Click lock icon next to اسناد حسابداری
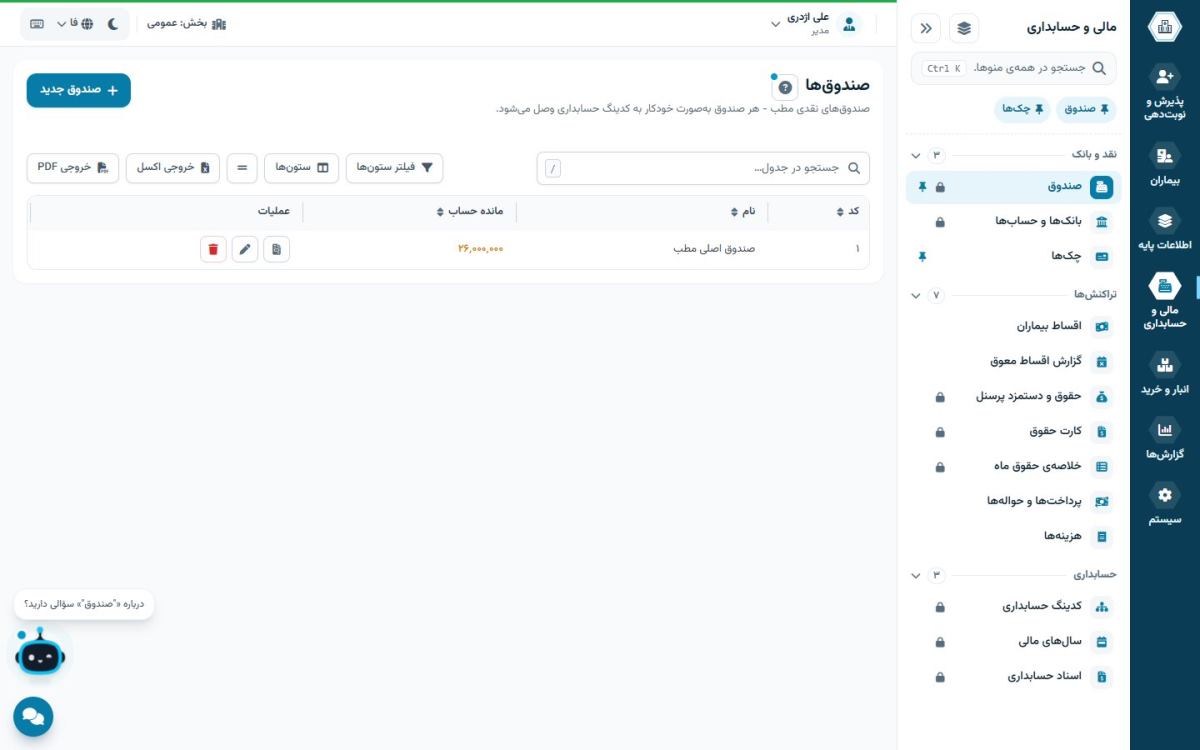 (940, 677)
